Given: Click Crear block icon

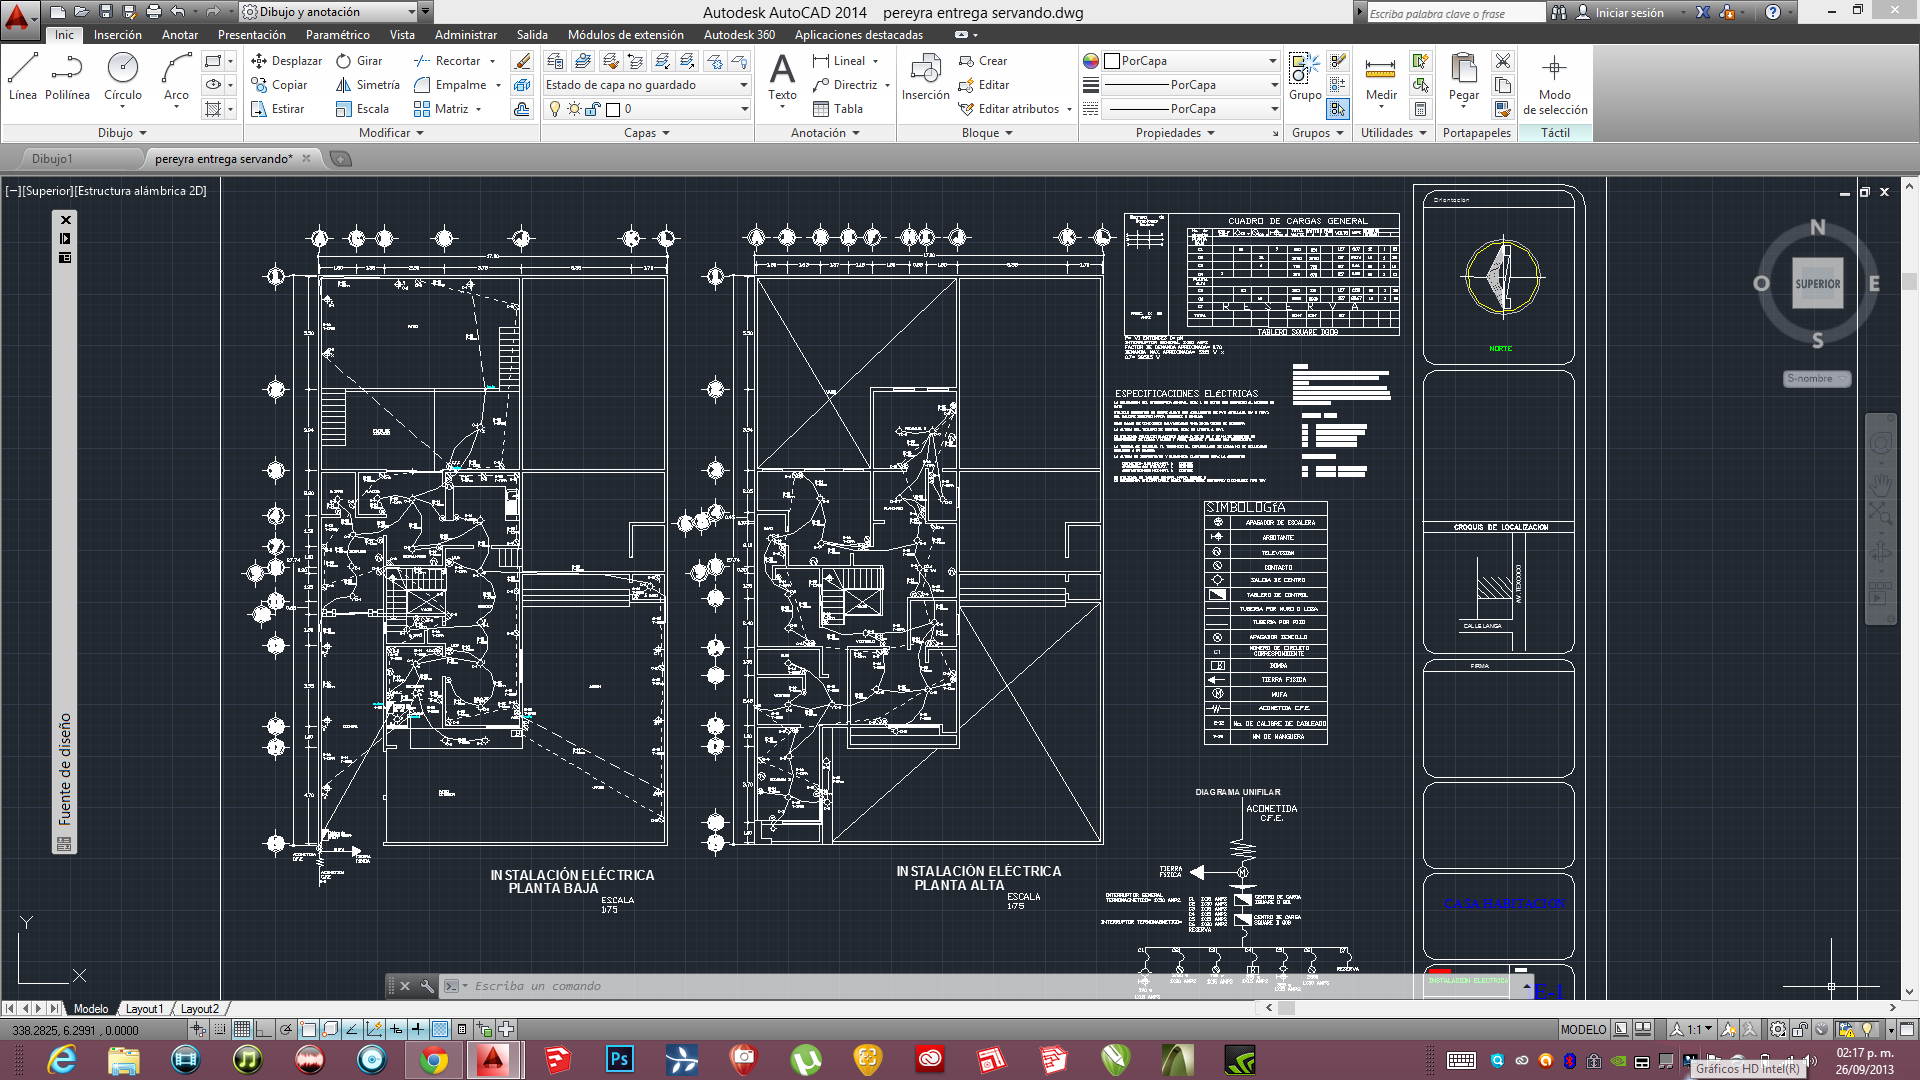Looking at the screenshot, I should pos(983,61).
